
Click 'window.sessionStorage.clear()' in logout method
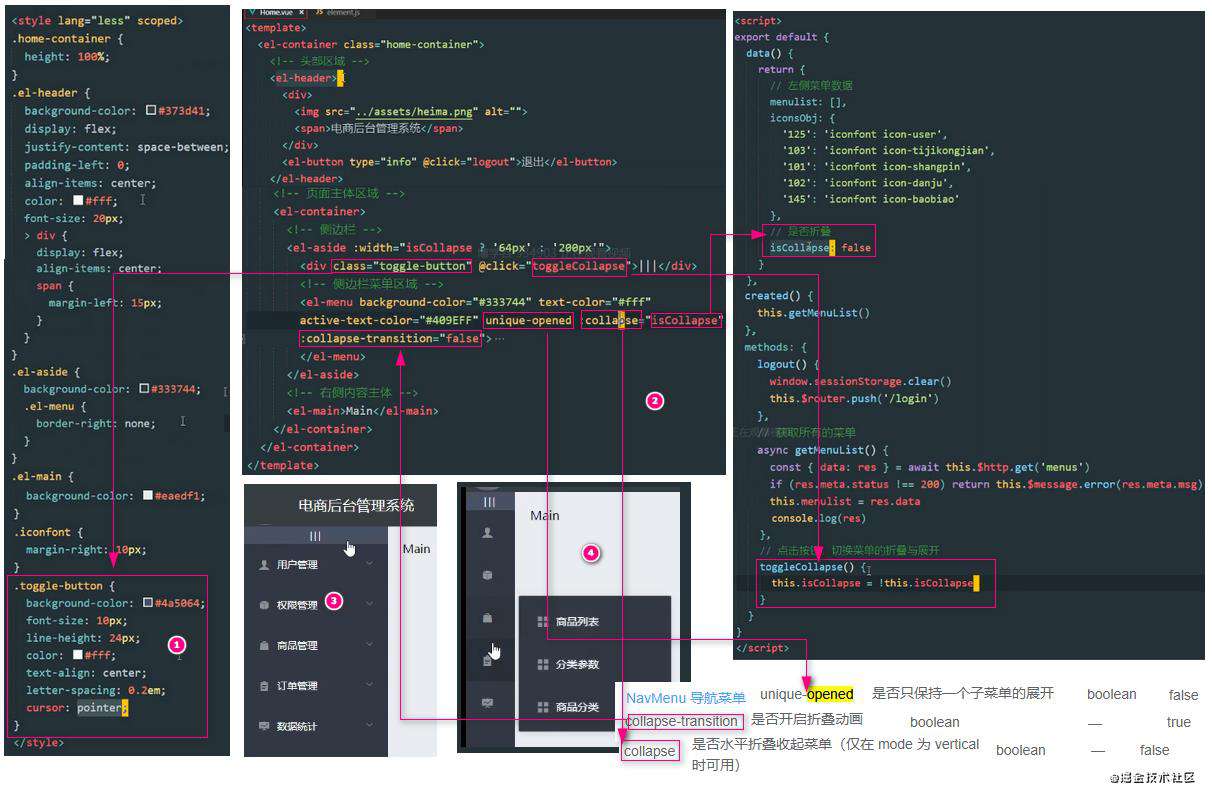pyautogui.click(x=860, y=381)
